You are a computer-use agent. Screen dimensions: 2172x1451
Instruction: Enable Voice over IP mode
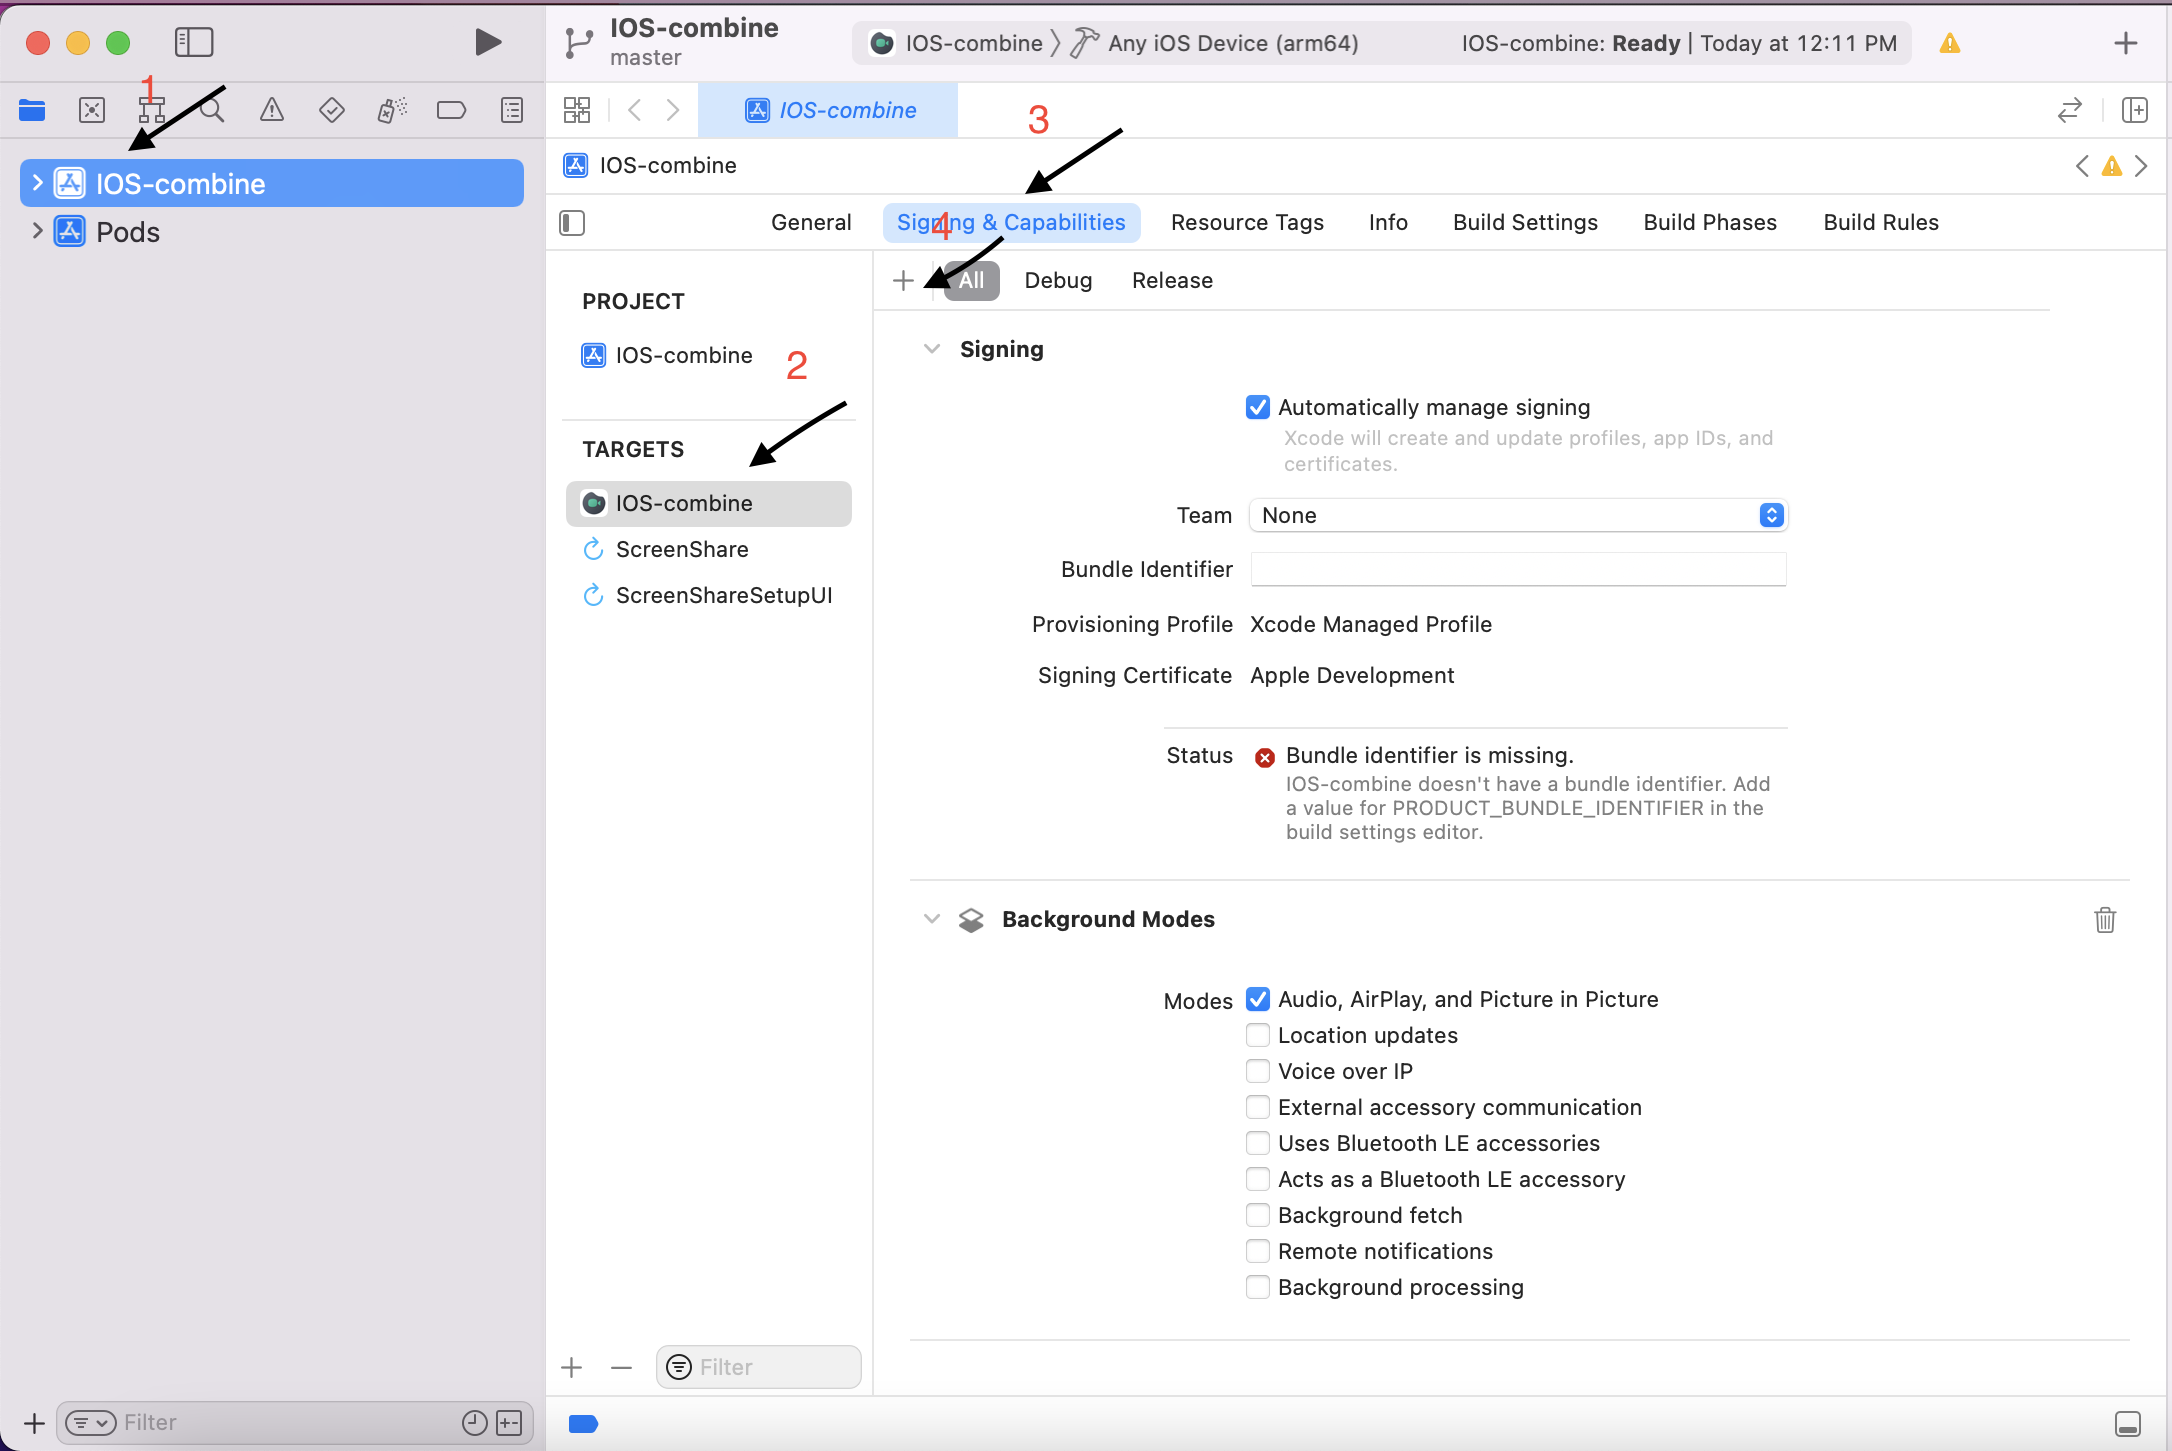coord(1258,1071)
